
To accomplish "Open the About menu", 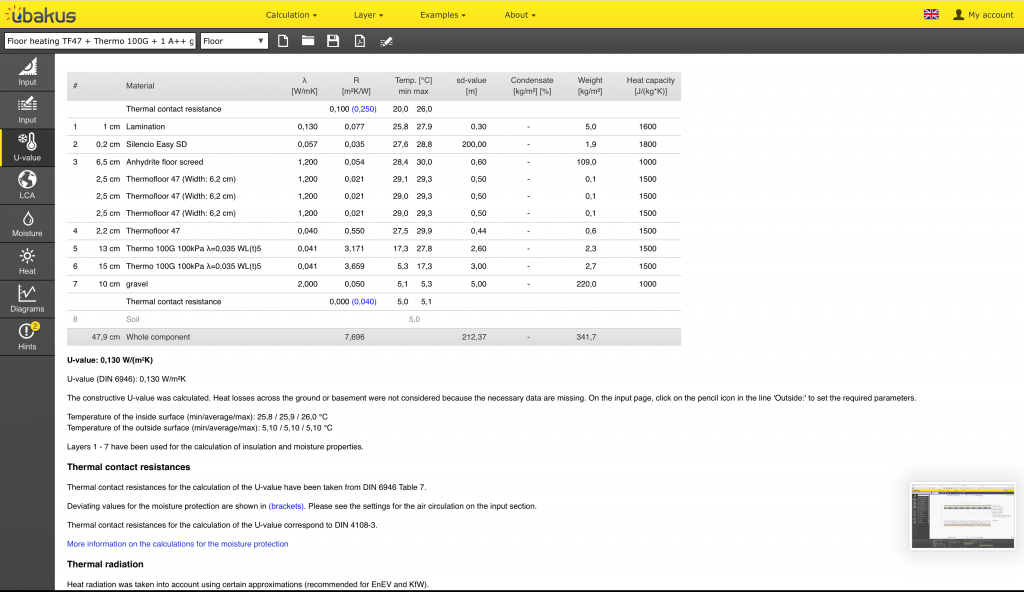I will [x=520, y=15].
